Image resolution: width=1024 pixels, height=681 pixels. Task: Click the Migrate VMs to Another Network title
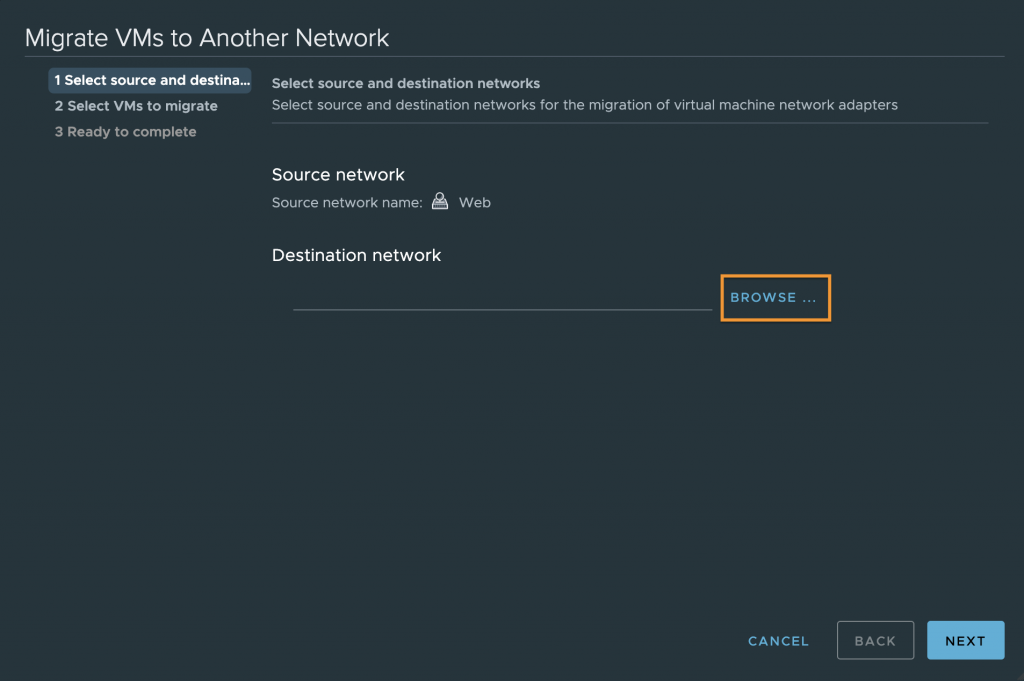pyautogui.click(x=207, y=38)
